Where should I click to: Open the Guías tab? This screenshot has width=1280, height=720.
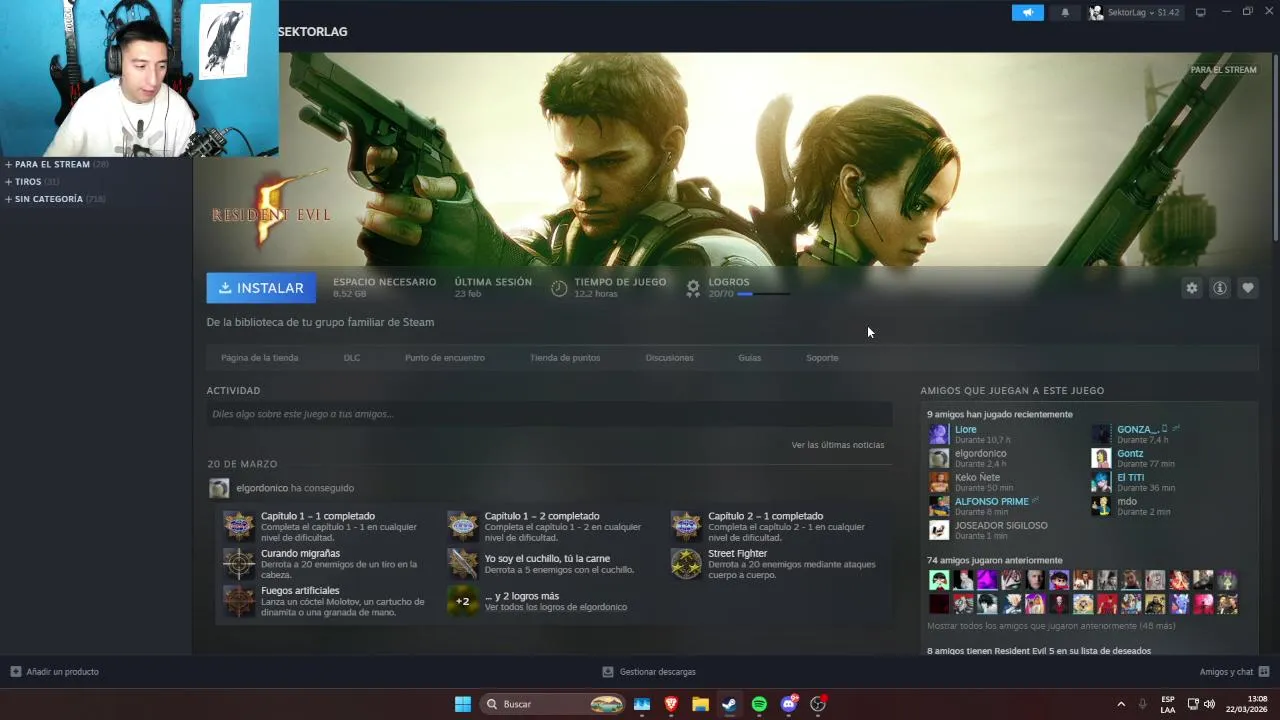750,358
